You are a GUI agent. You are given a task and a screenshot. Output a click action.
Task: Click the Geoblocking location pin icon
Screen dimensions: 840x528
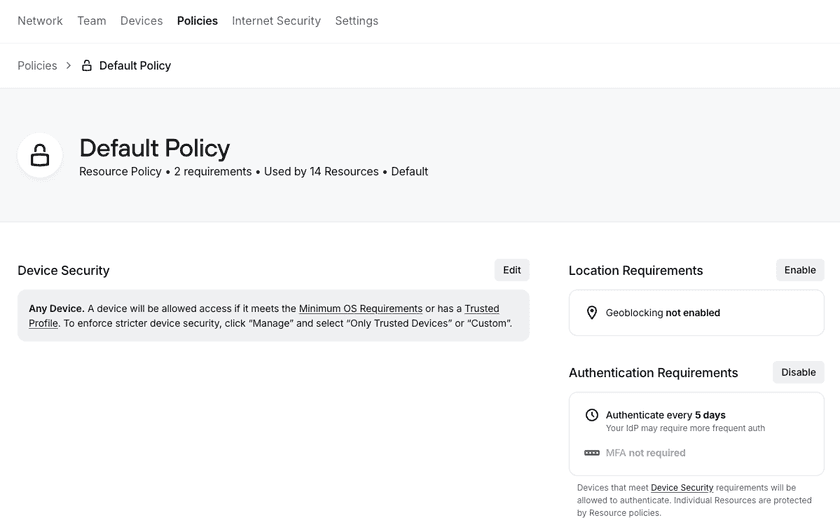click(591, 313)
